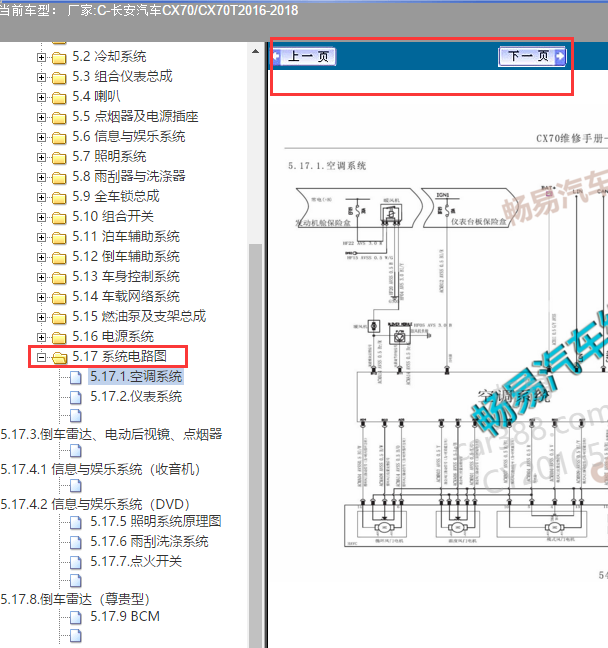Click the folder icon for 5.14 车载网络系统
Viewport: 608px width, 648px height.
[59, 298]
